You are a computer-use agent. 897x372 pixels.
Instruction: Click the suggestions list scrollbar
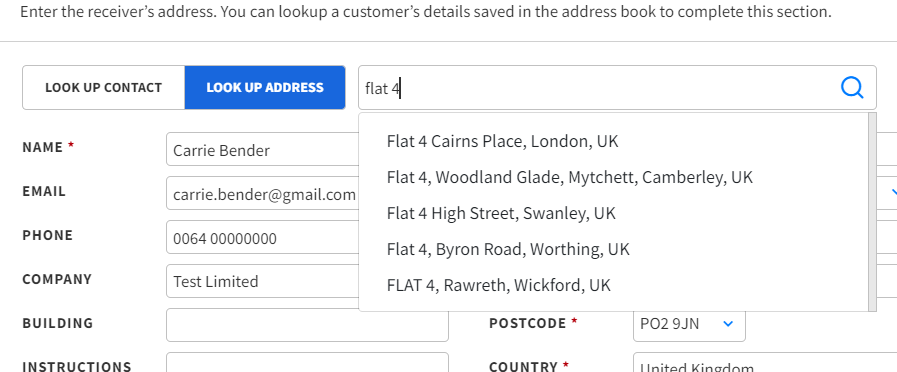coord(872,212)
